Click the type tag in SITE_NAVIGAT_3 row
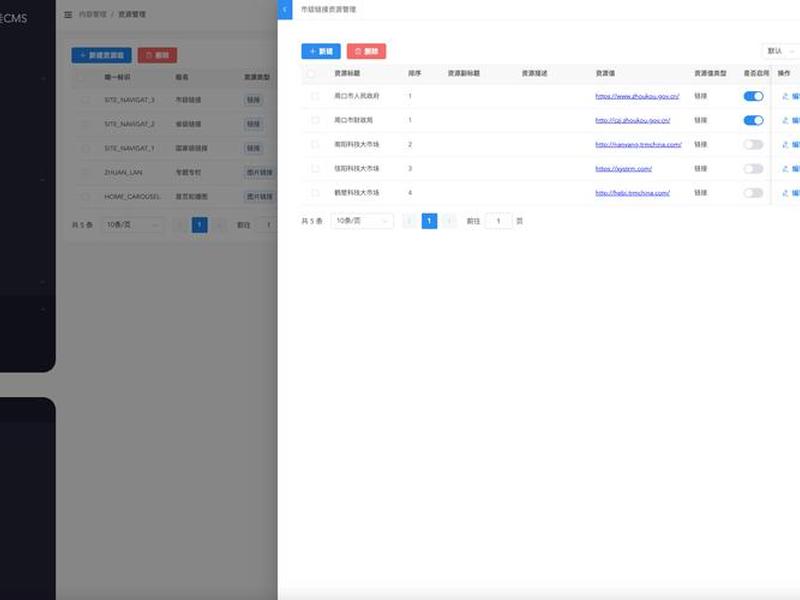The height and width of the screenshot is (600, 800). pyautogui.click(x=254, y=100)
